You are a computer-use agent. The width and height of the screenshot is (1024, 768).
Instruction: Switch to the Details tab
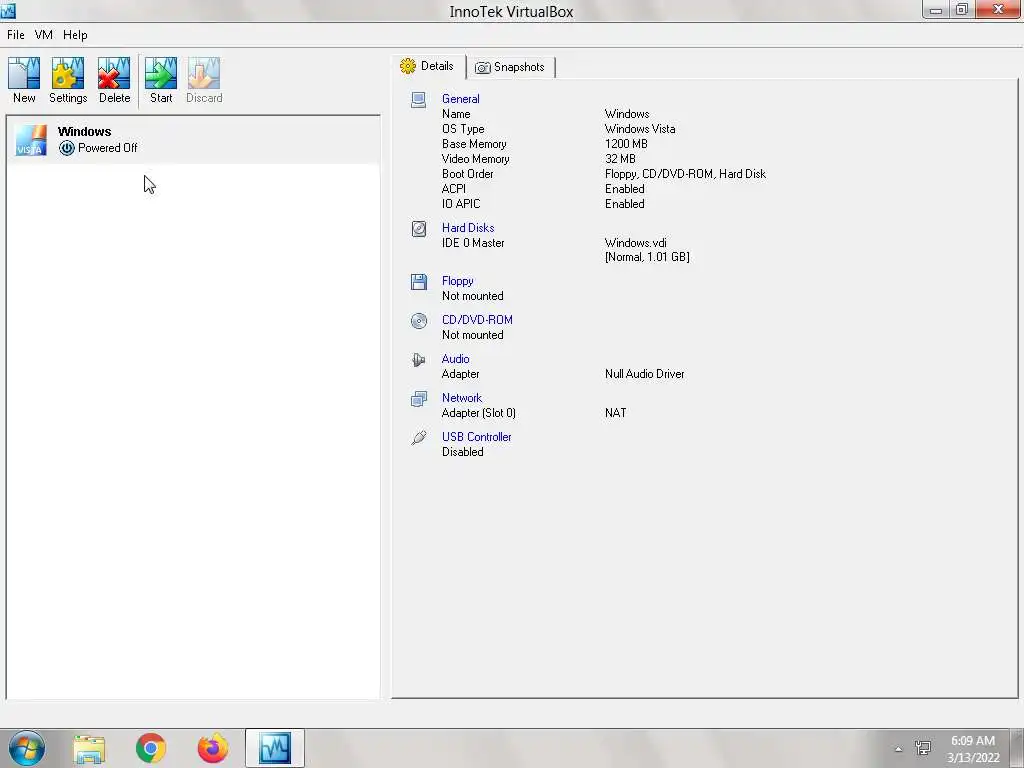[x=428, y=67]
